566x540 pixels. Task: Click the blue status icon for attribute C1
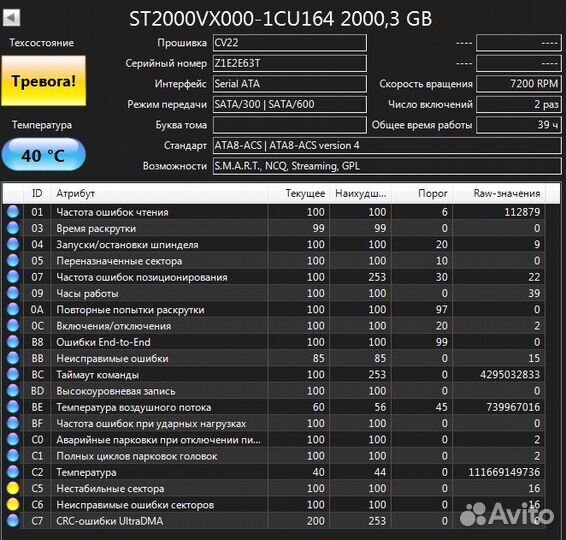click(x=13, y=456)
